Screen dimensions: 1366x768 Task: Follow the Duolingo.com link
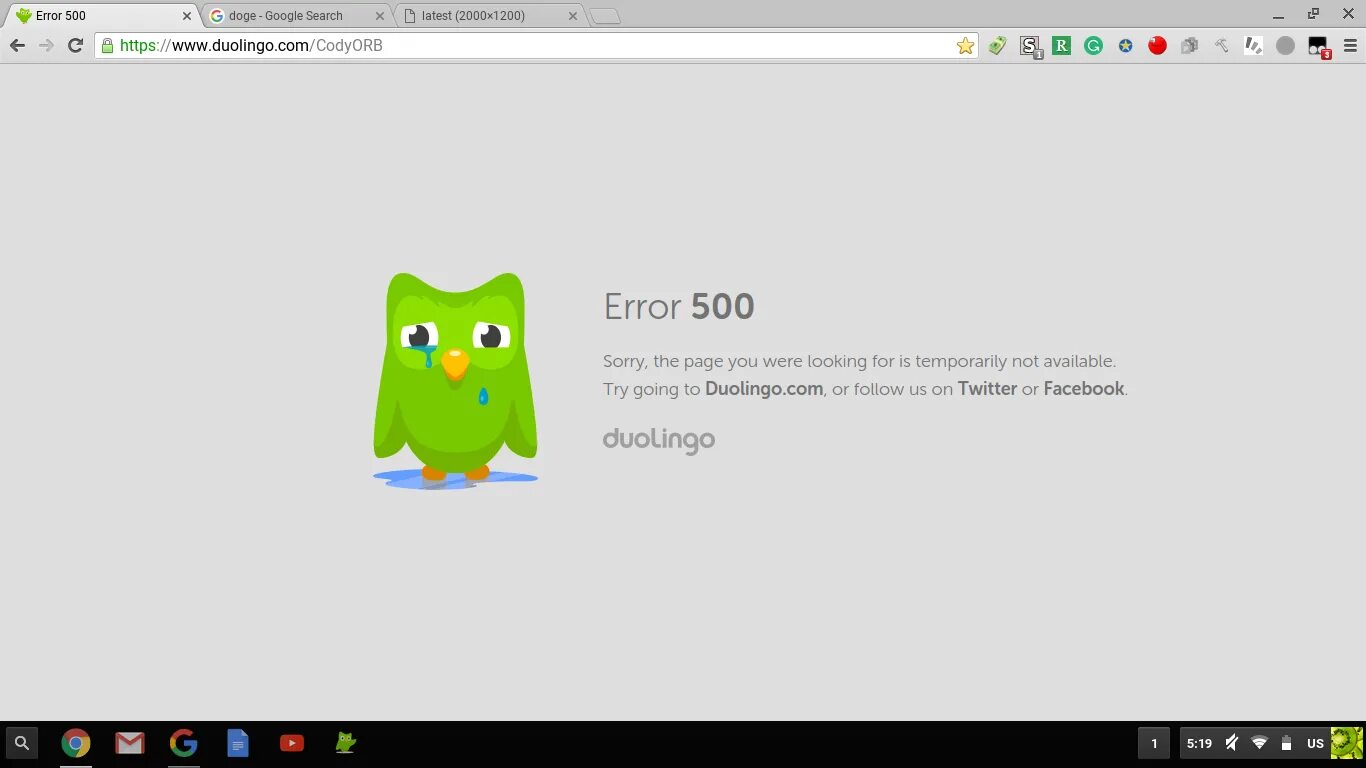(x=764, y=389)
